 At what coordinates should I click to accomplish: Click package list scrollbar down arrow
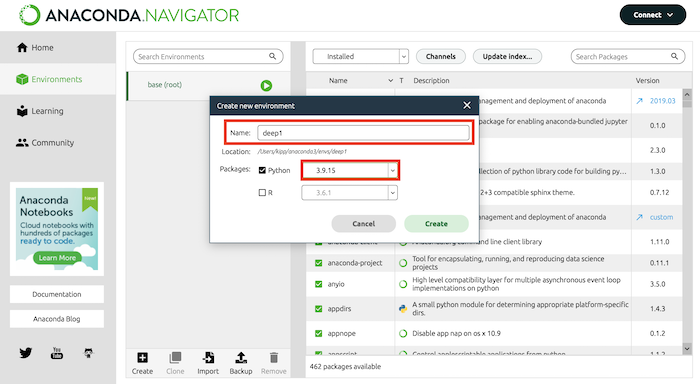pos(687,348)
